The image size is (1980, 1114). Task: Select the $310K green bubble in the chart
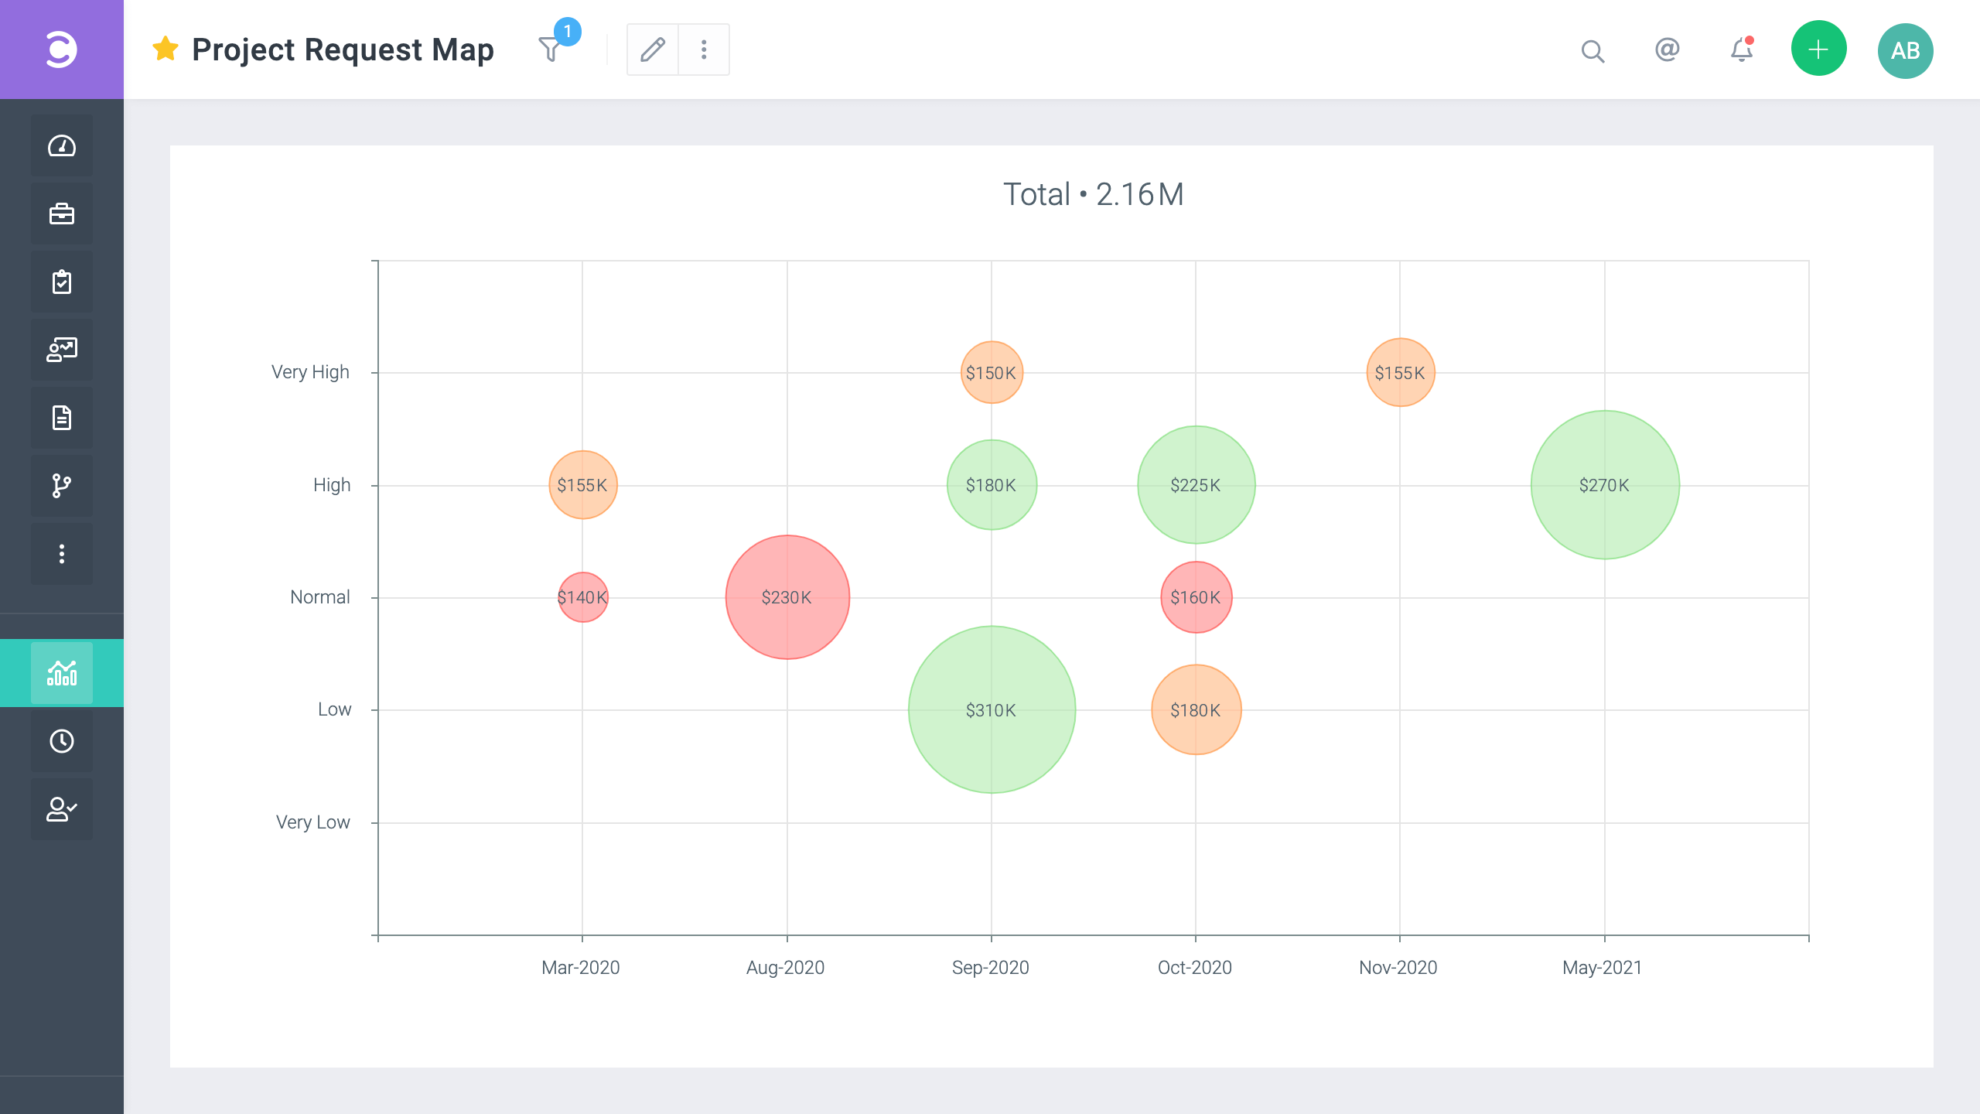pos(991,709)
